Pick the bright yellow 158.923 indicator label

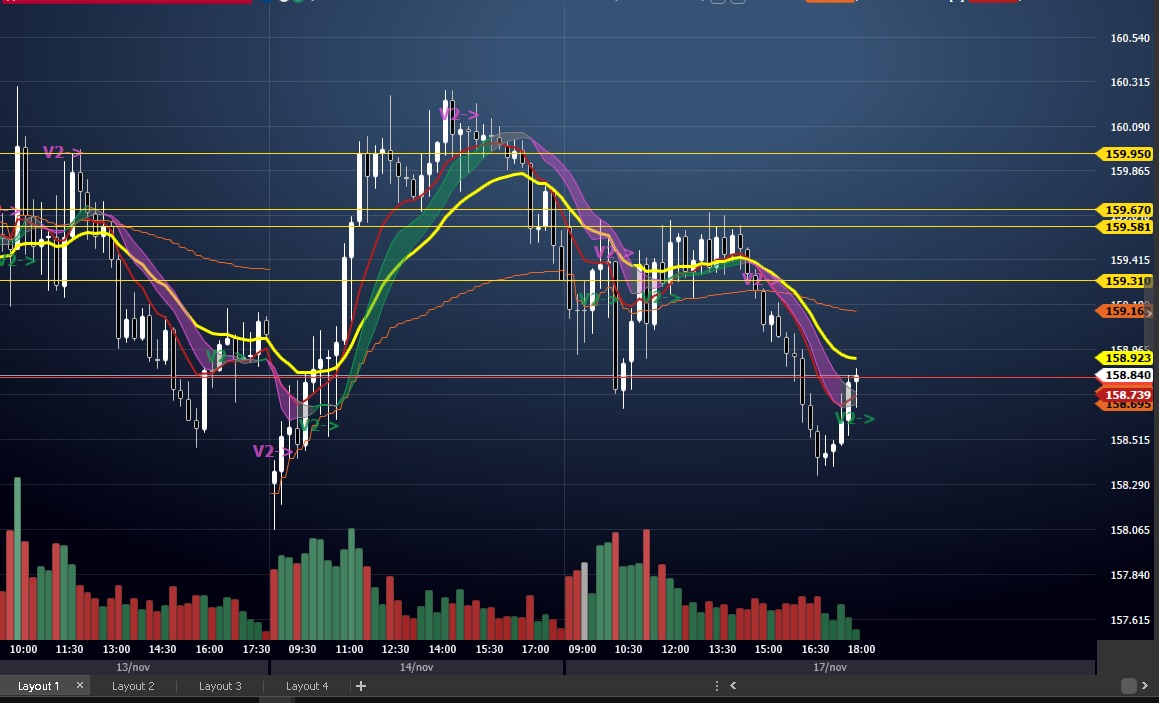pos(1126,357)
